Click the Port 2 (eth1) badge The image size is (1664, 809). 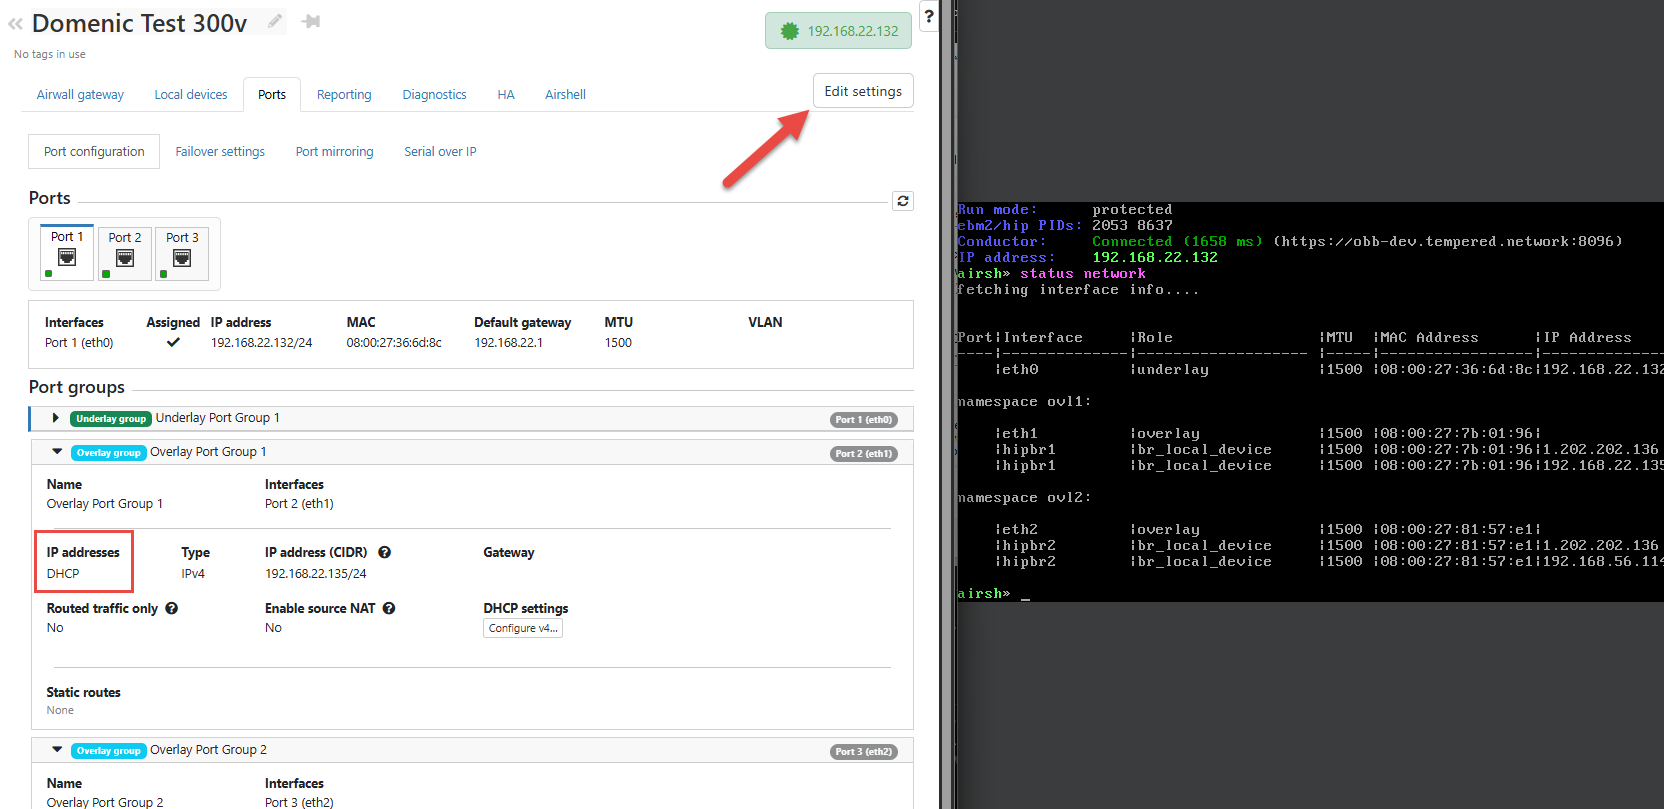coord(864,454)
